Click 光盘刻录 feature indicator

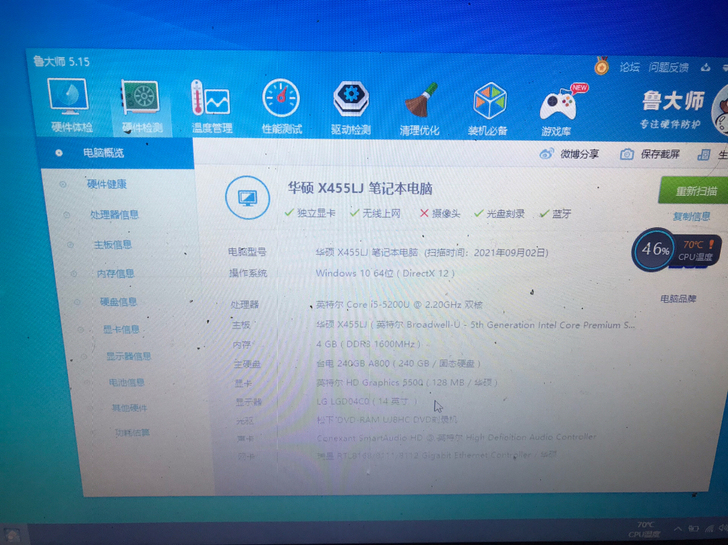[500, 214]
